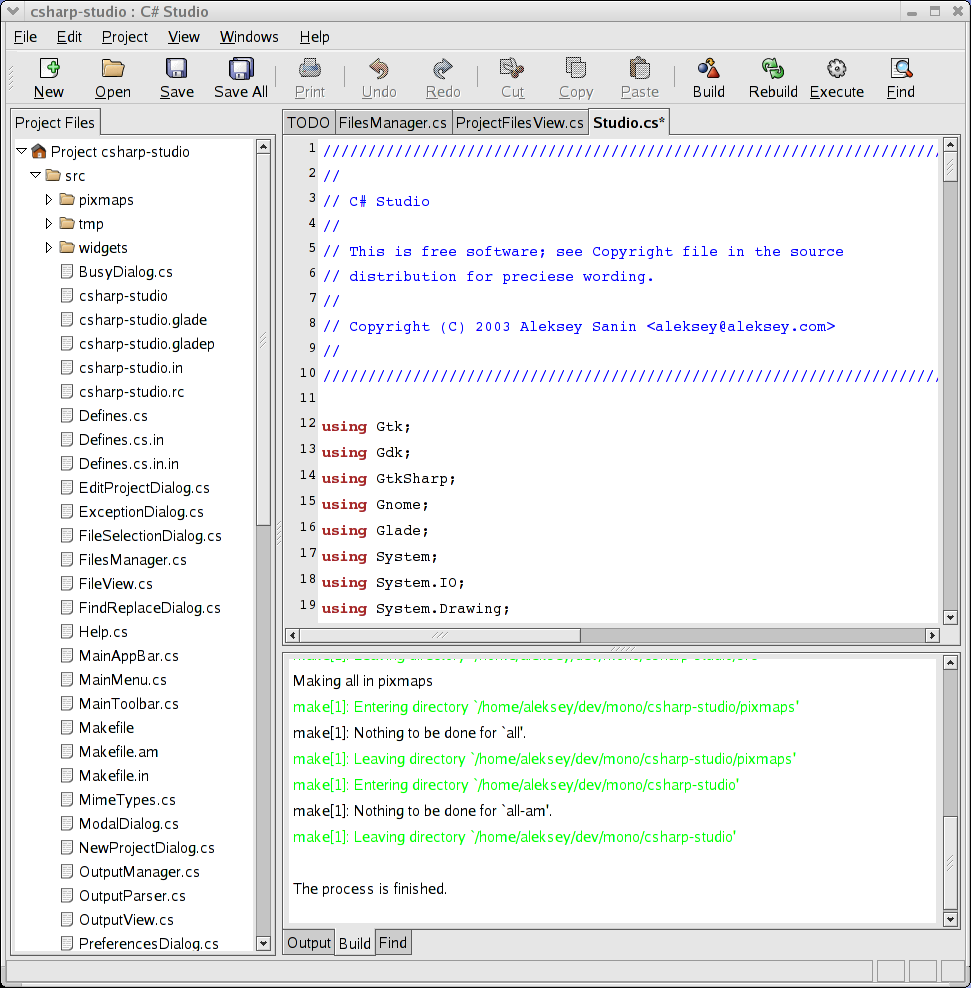Run the program with the Execute icon
Image resolution: width=971 pixels, height=988 pixels.
tap(836, 78)
